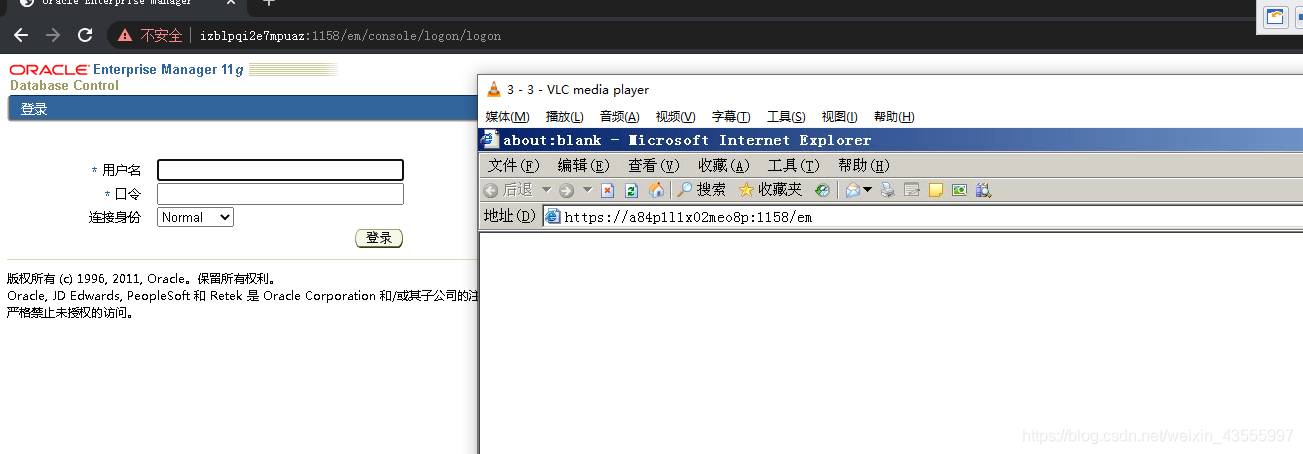Open Internet Explorer 文件(F) menu
This screenshot has width=1303, height=454.
[514, 165]
